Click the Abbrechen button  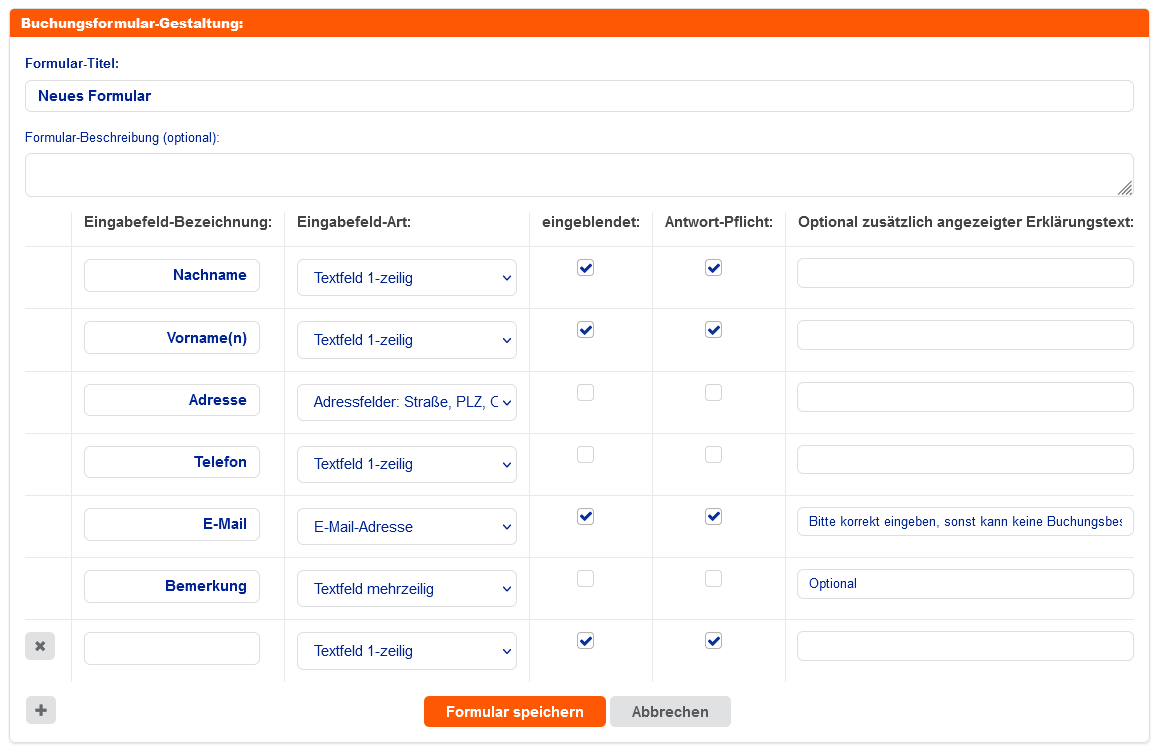pos(670,712)
